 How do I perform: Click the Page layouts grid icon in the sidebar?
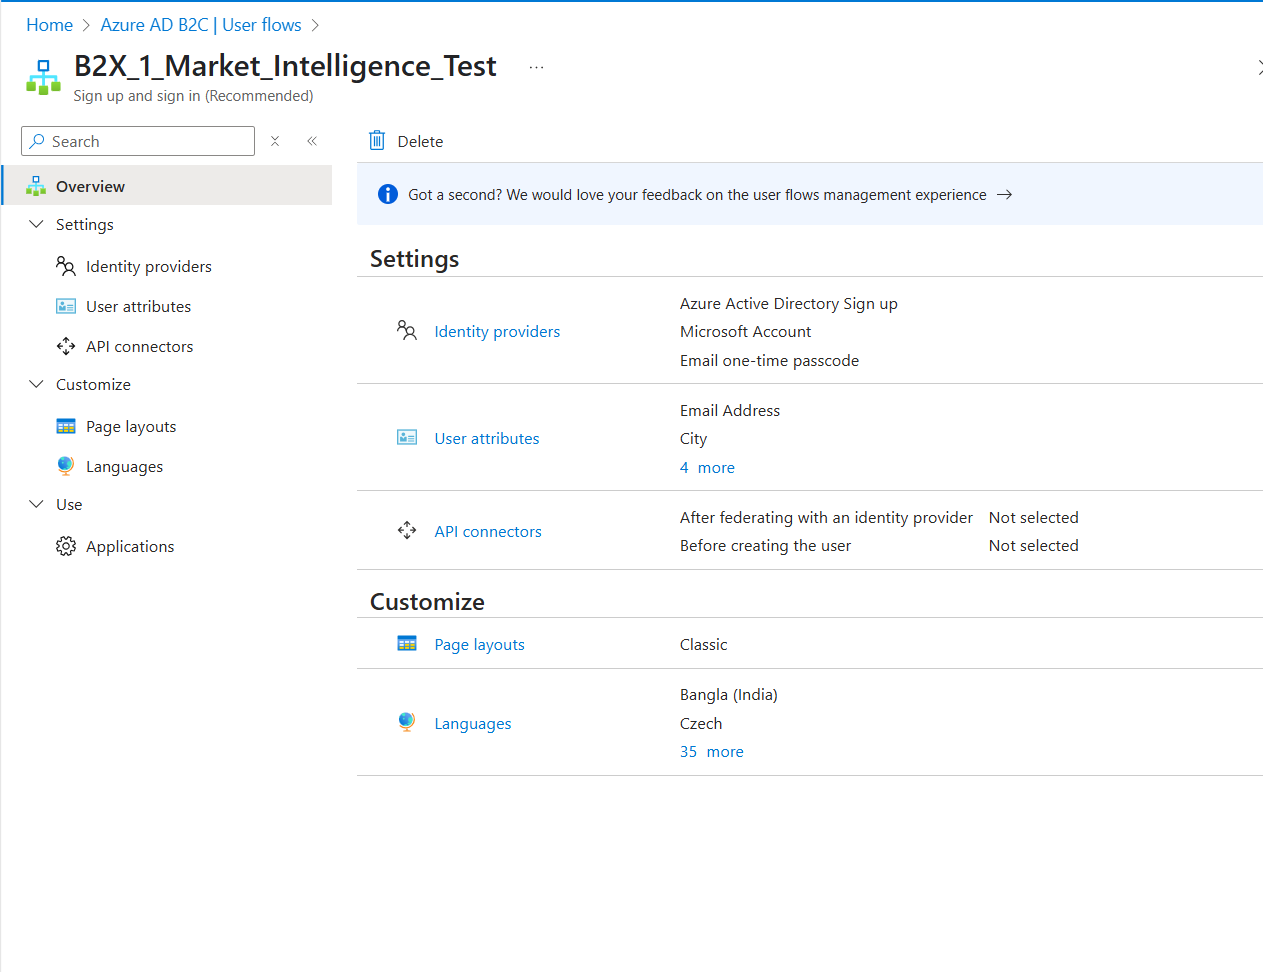tap(66, 426)
